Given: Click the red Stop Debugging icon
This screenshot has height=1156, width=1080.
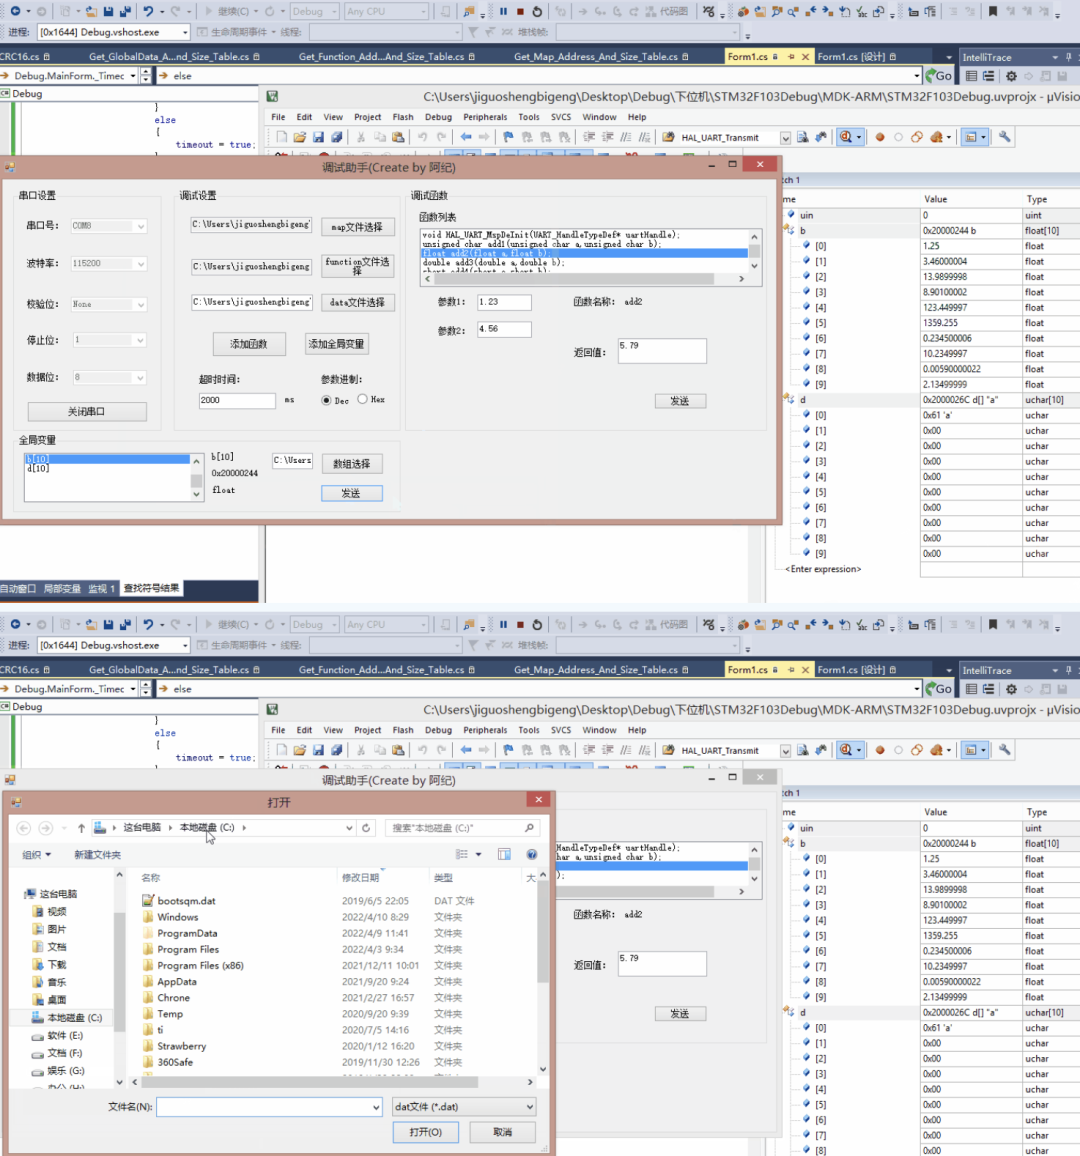Looking at the screenshot, I should [x=521, y=11].
